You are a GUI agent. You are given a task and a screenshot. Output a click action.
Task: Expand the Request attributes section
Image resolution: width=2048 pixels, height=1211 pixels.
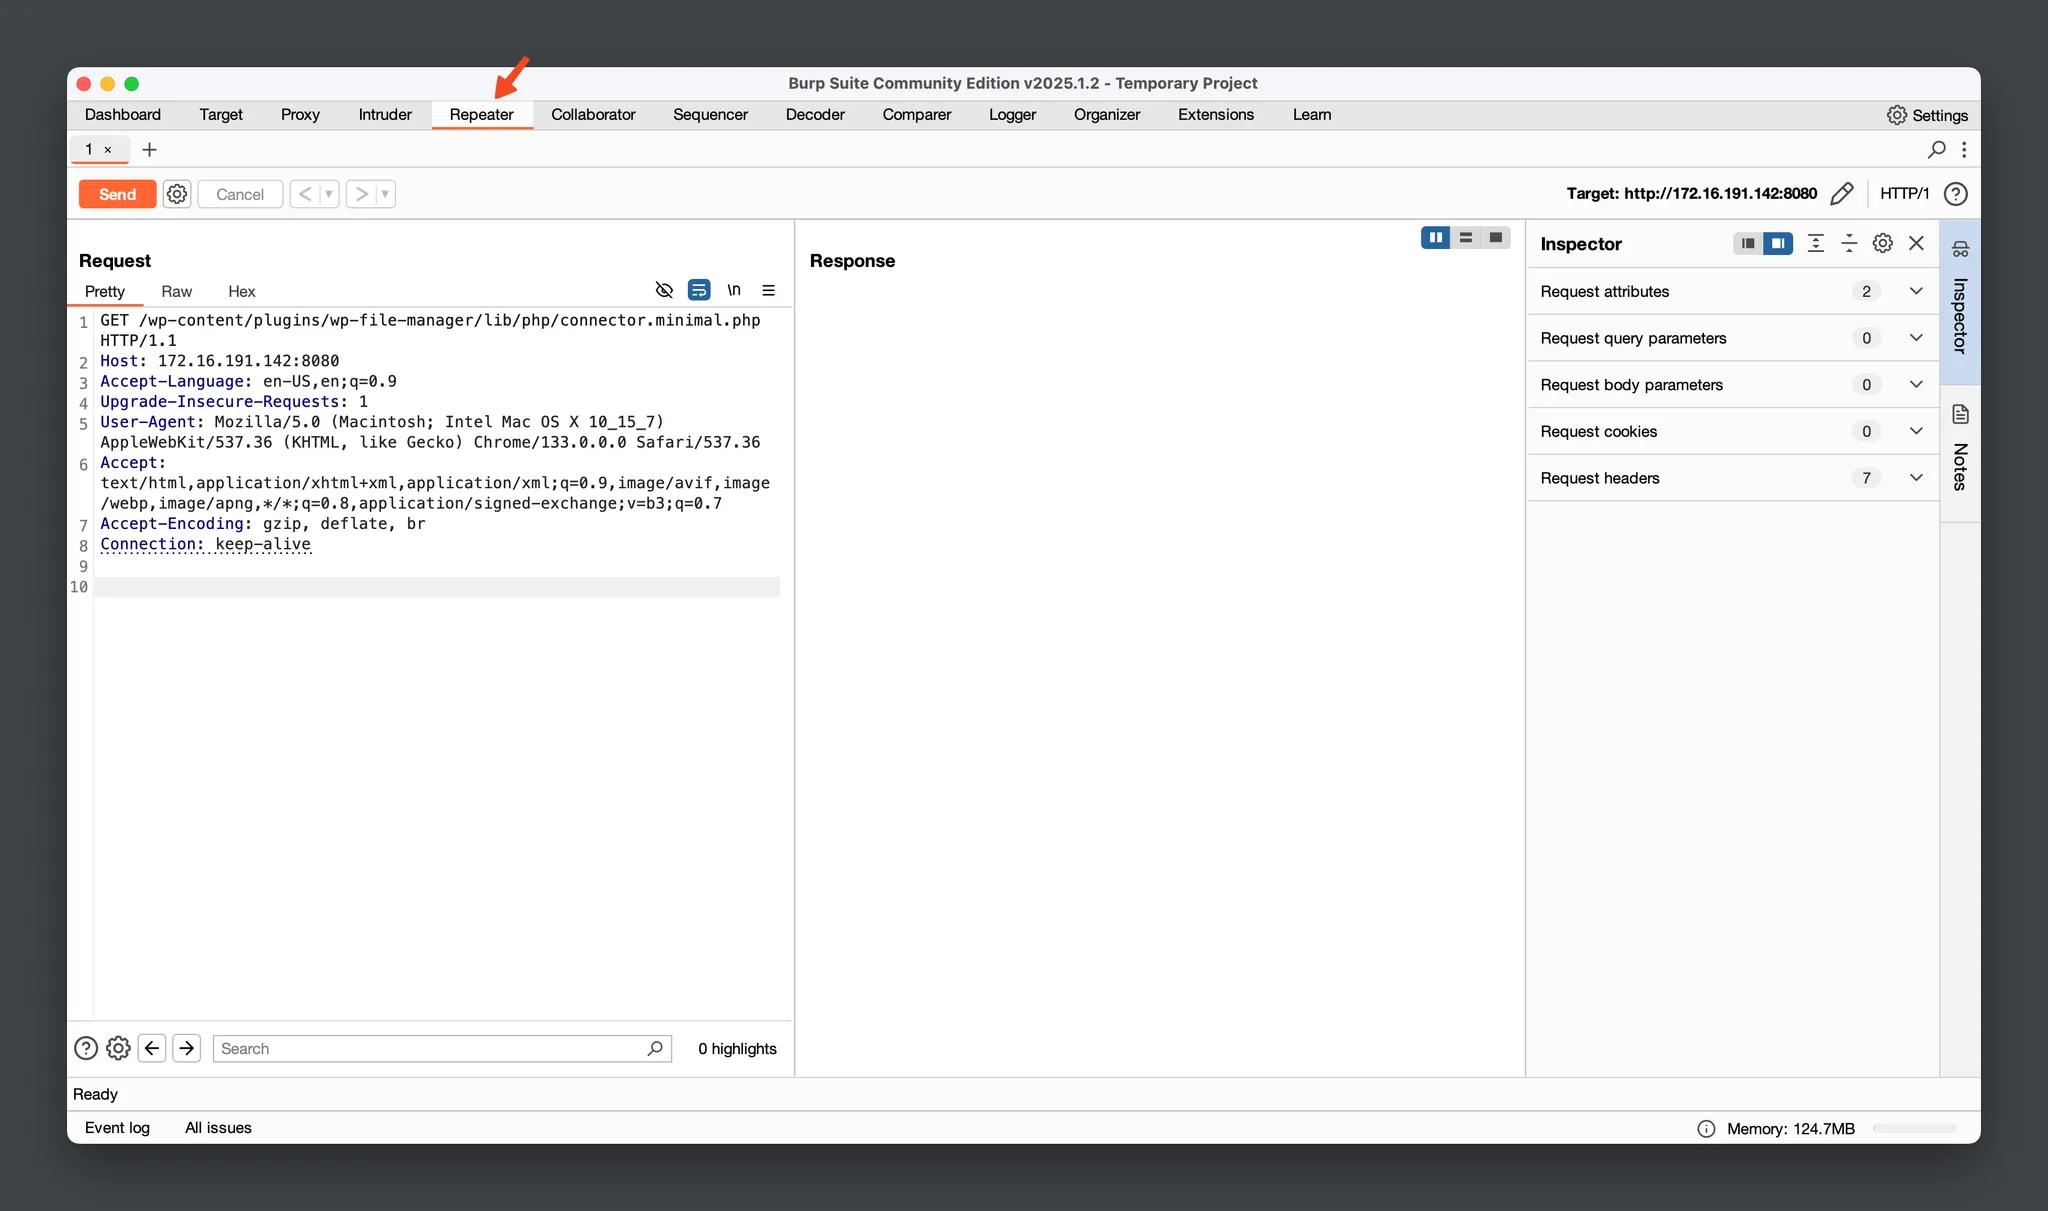point(1916,291)
